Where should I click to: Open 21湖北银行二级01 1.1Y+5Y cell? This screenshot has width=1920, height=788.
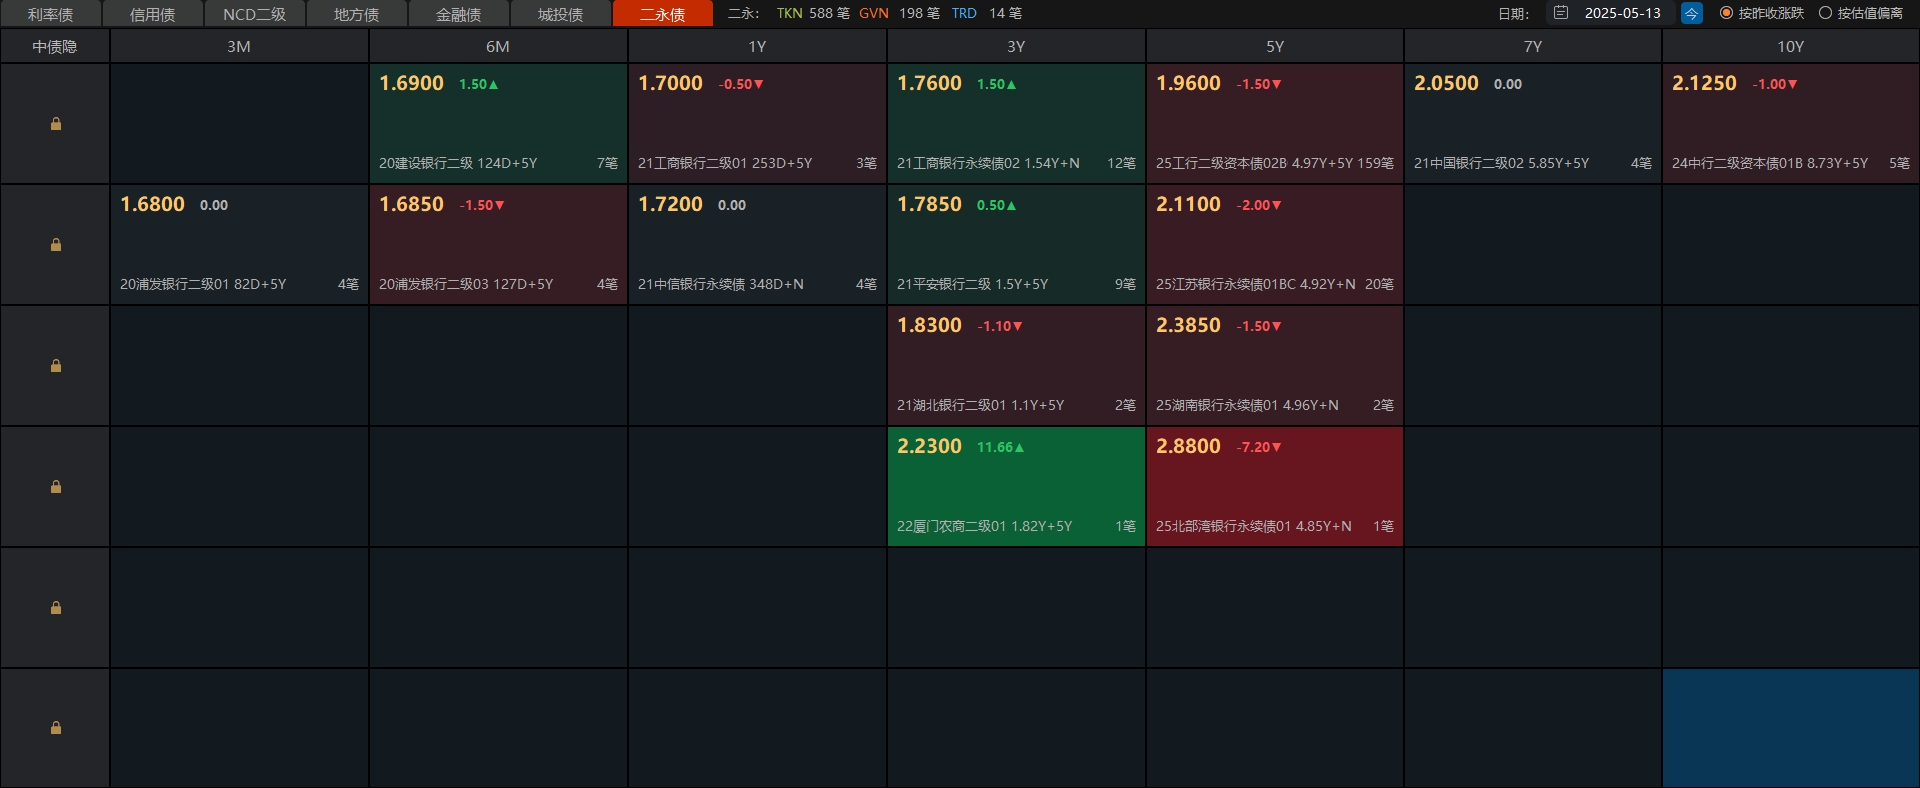(1016, 366)
